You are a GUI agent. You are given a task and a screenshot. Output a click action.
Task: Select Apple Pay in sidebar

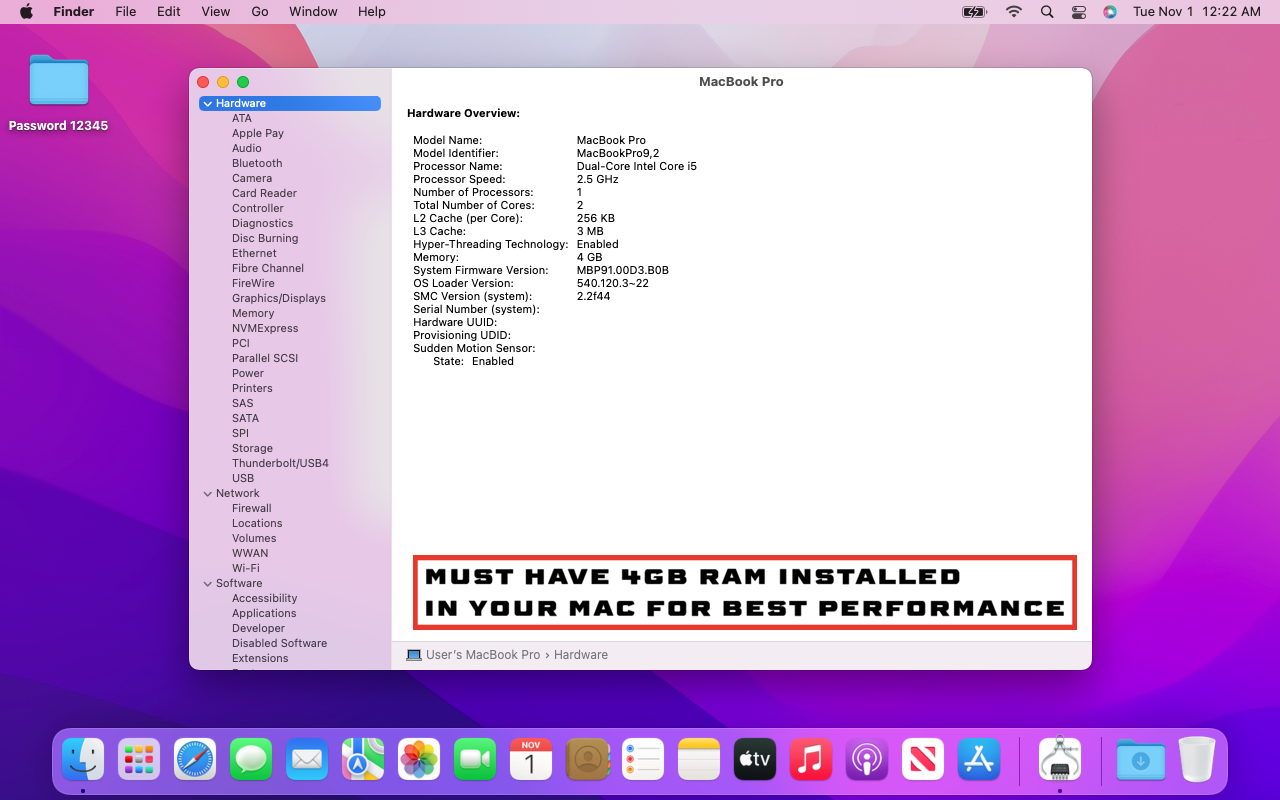point(258,133)
